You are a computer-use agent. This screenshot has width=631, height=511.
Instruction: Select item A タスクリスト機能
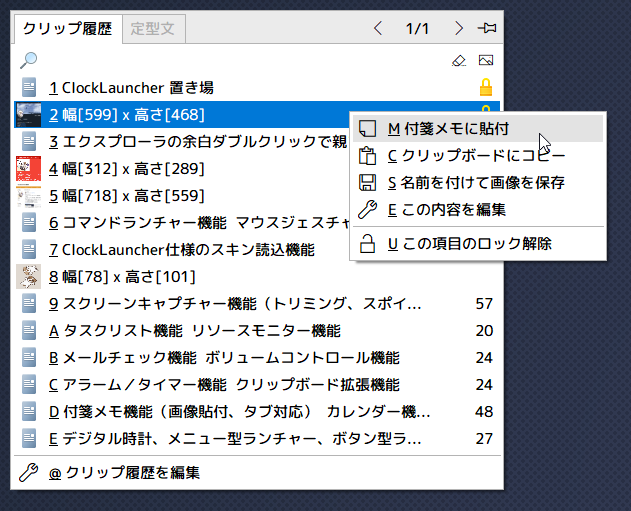[257, 330]
